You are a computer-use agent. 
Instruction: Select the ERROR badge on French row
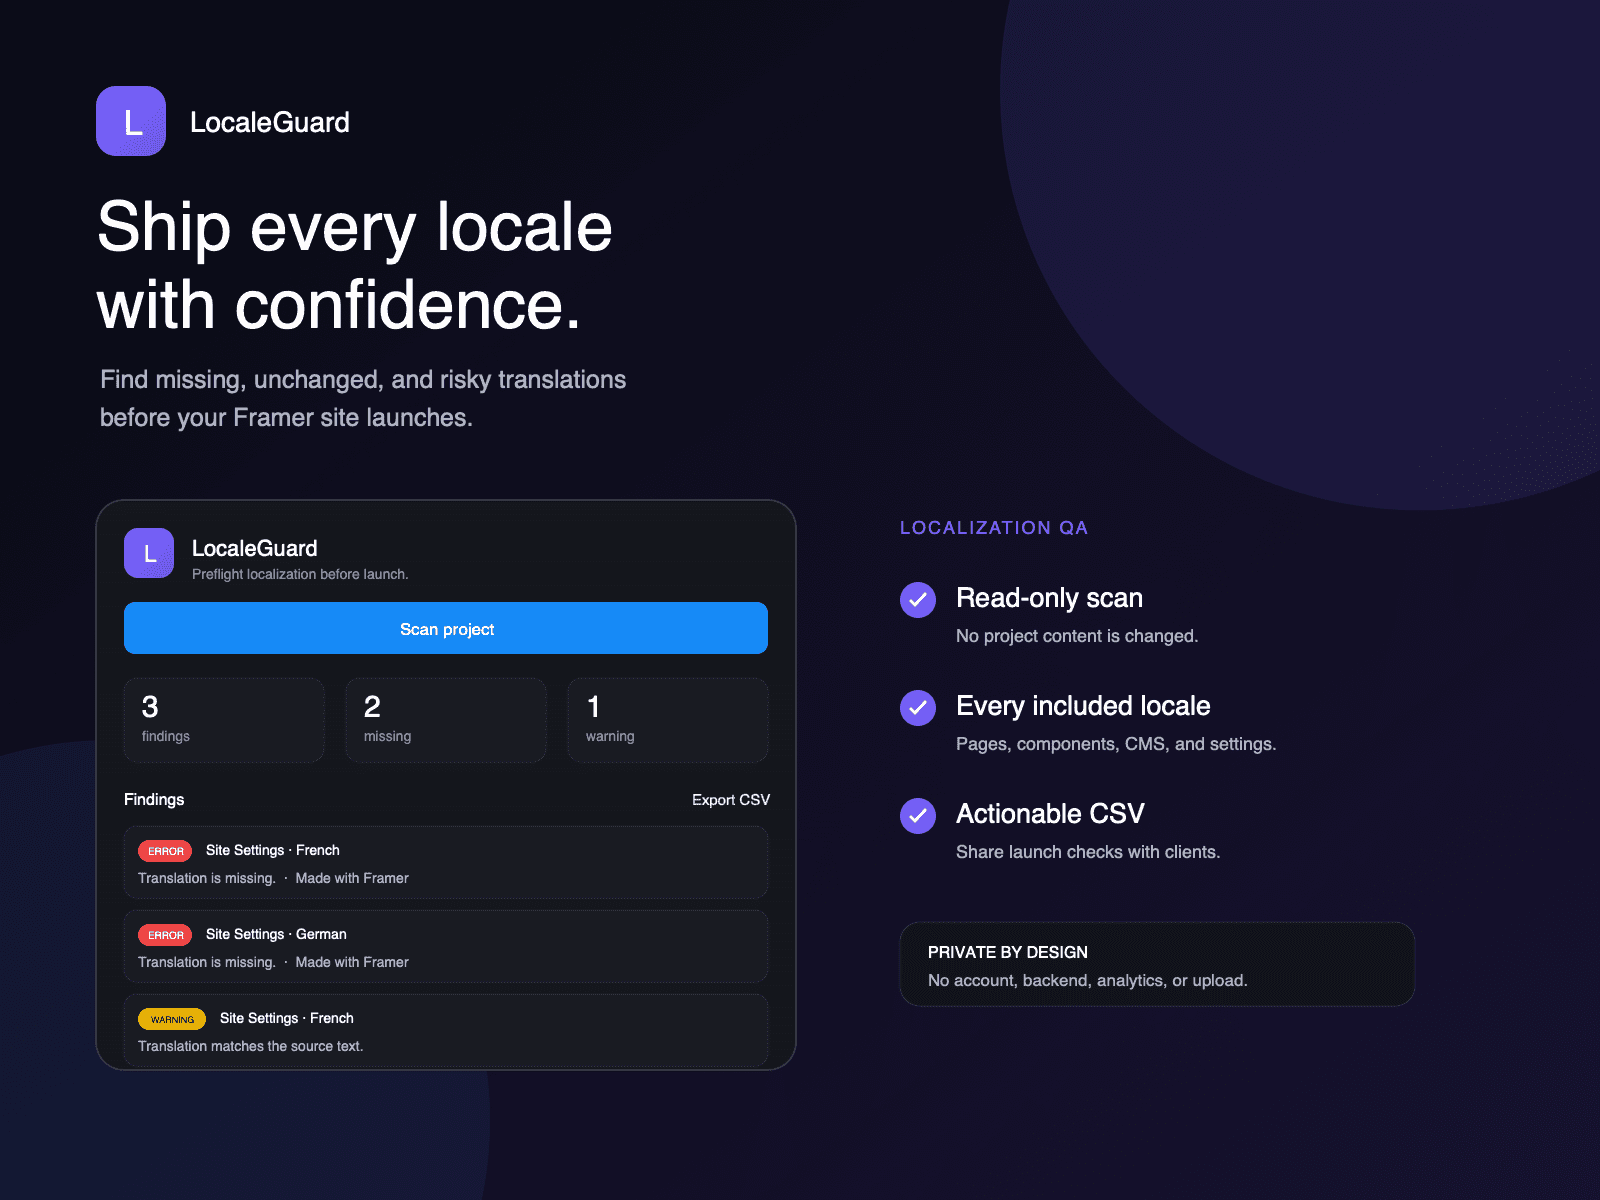[x=165, y=851]
